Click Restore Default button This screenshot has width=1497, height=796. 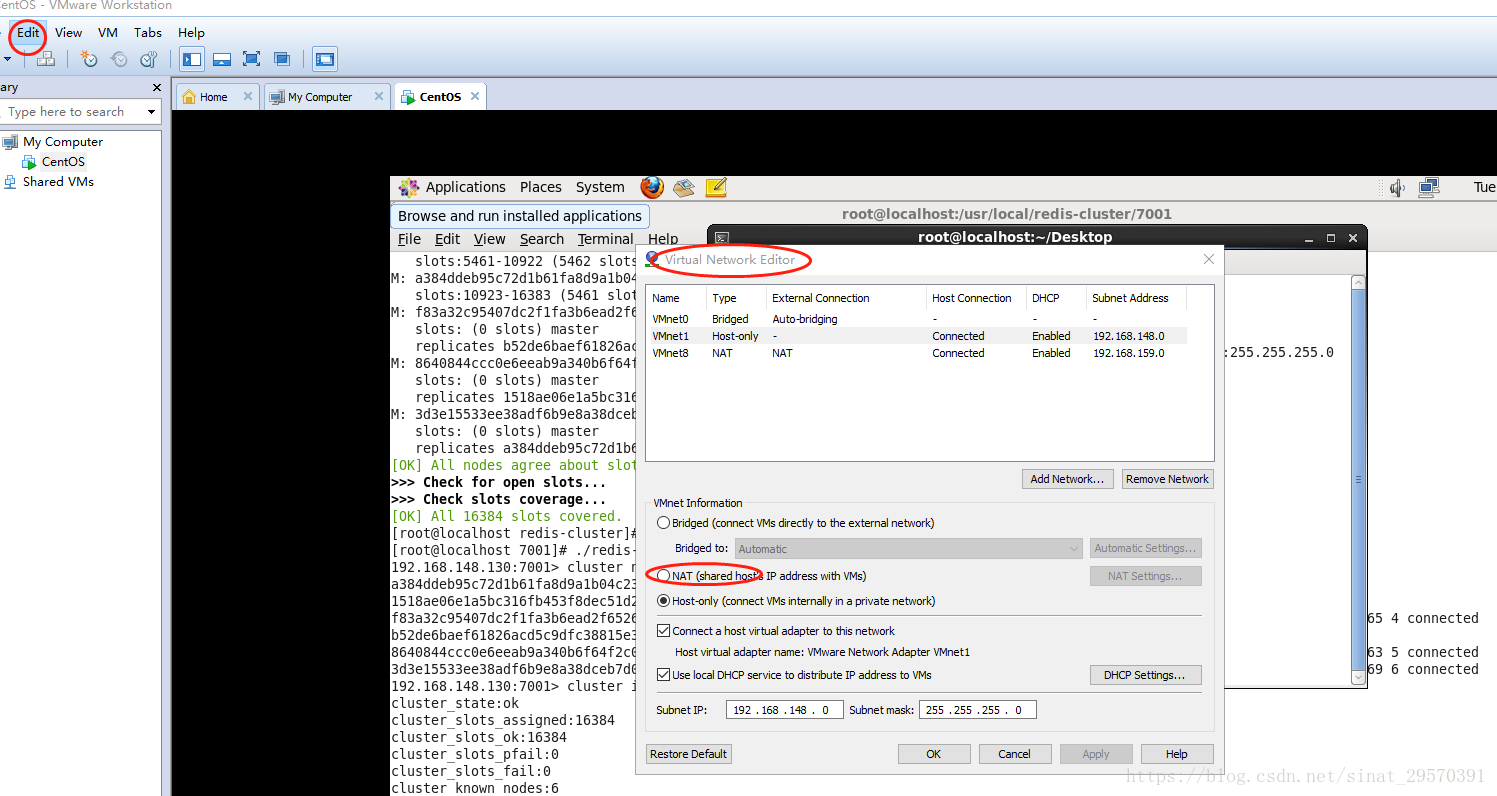pos(689,754)
